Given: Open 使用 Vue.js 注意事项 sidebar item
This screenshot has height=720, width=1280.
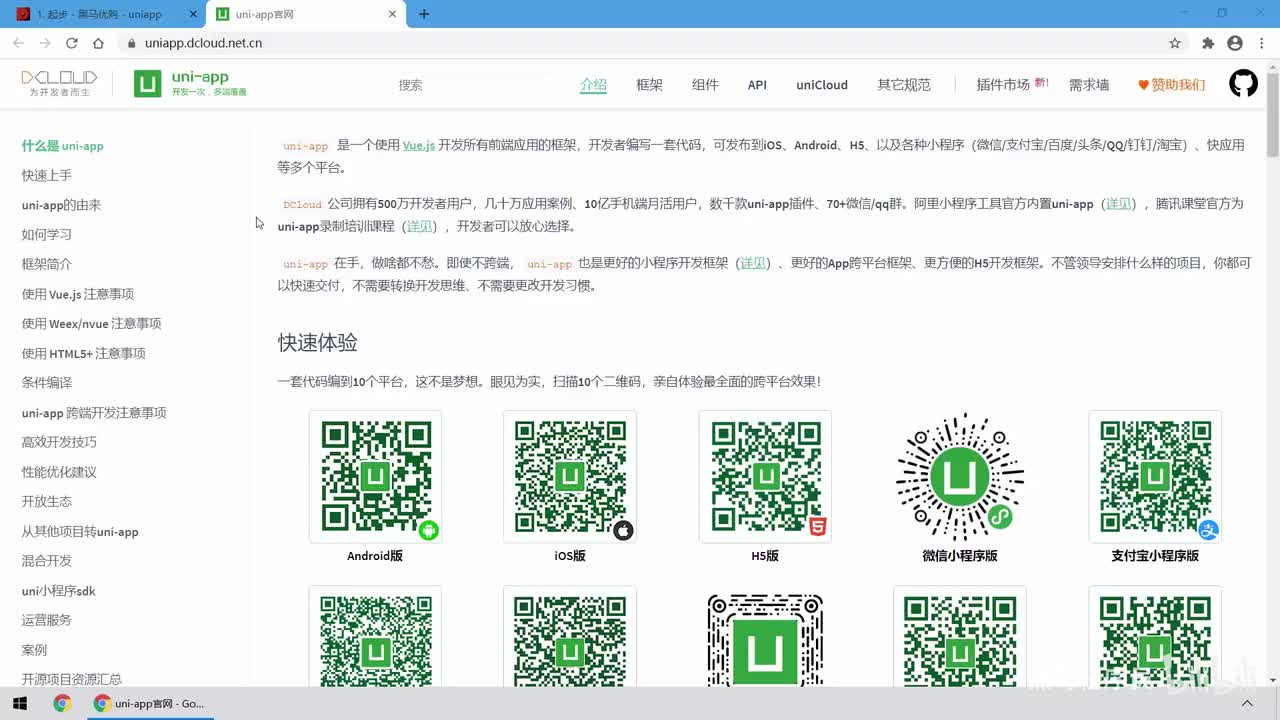Looking at the screenshot, I should pos(78,294).
